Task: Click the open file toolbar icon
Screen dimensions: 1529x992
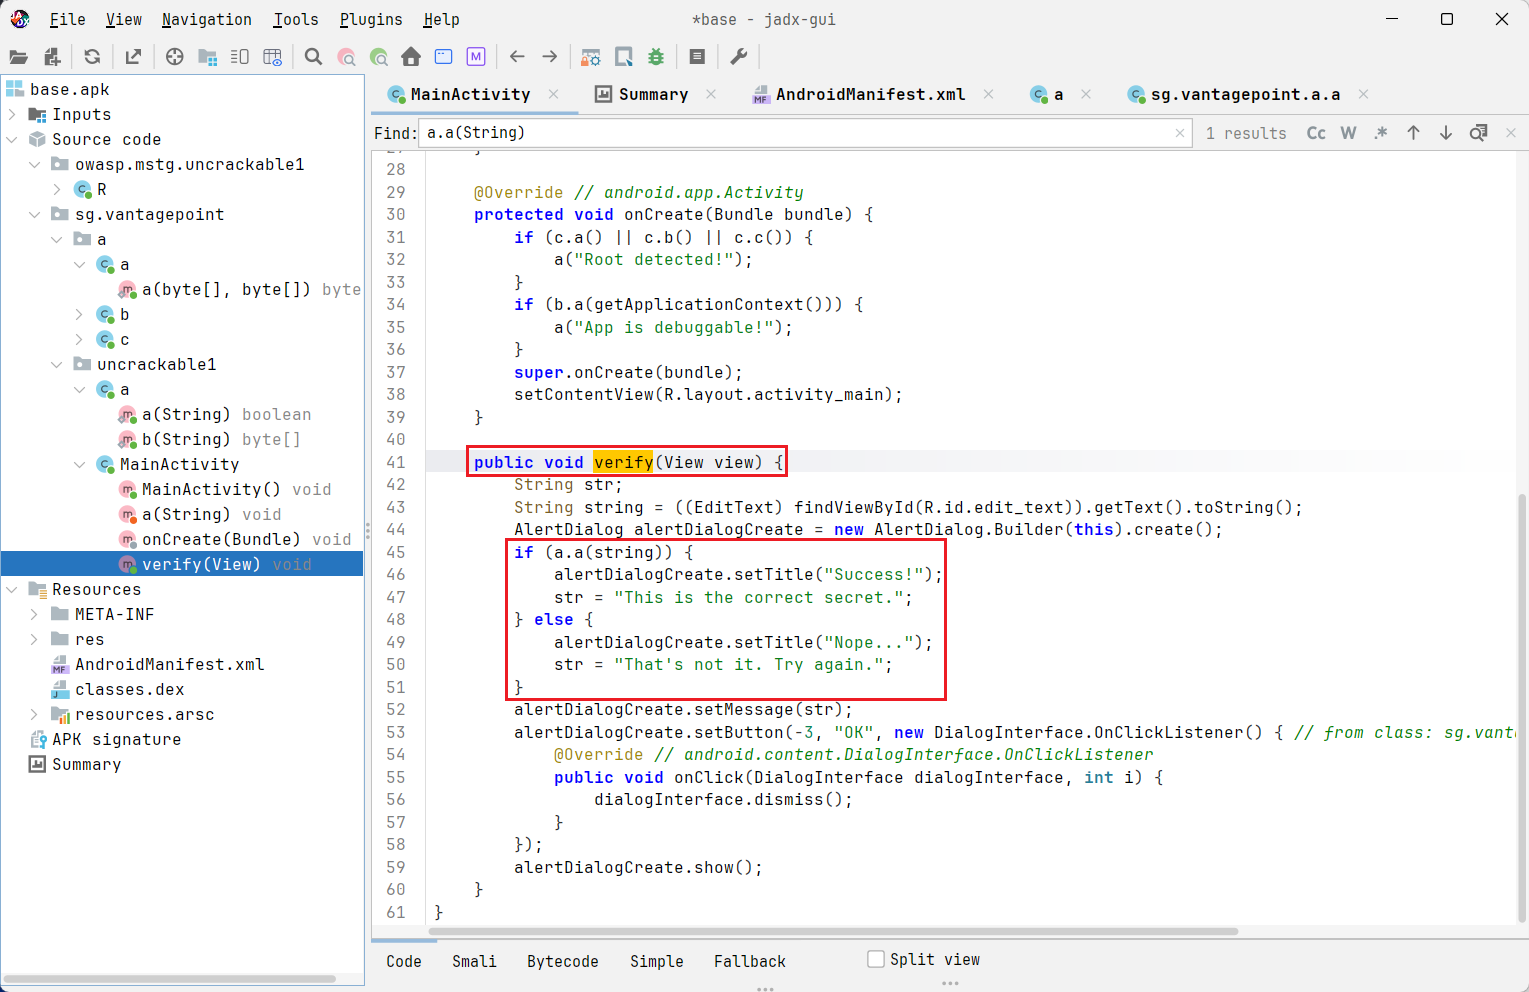Action: pyautogui.click(x=19, y=57)
